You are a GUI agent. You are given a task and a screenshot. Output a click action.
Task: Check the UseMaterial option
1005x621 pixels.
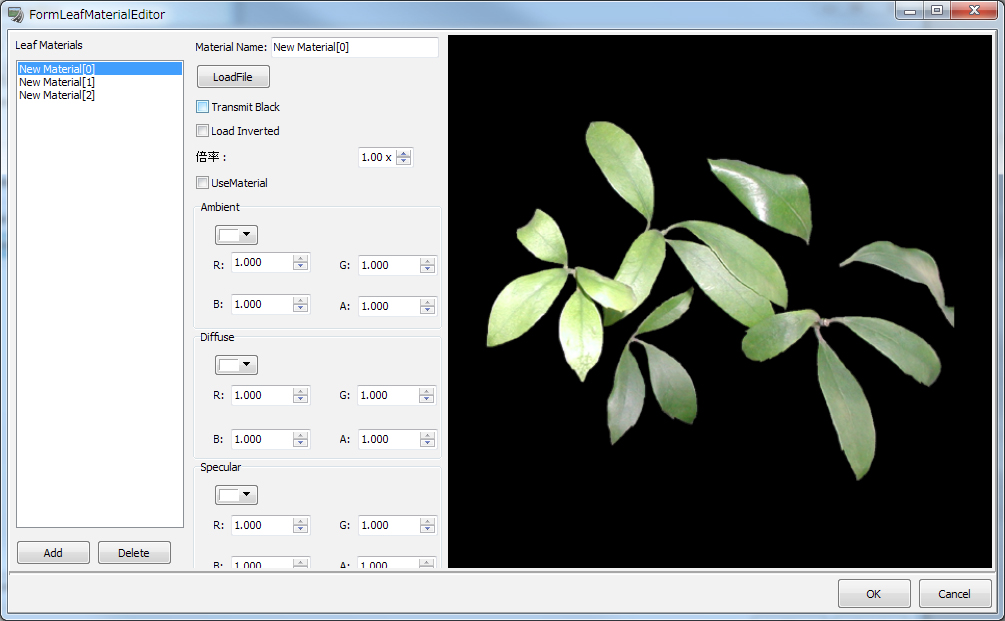(x=203, y=183)
